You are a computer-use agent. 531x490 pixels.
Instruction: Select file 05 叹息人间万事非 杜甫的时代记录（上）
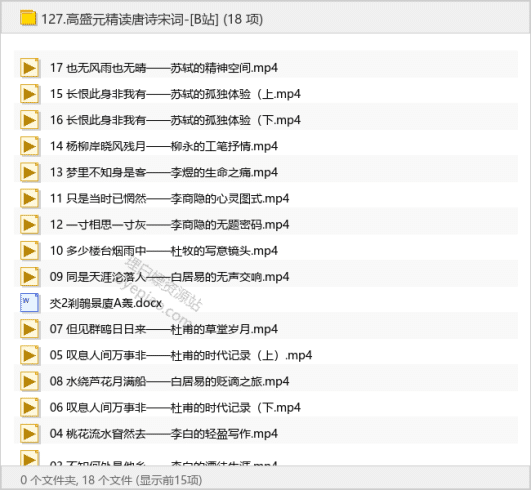[x=181, y=355]
